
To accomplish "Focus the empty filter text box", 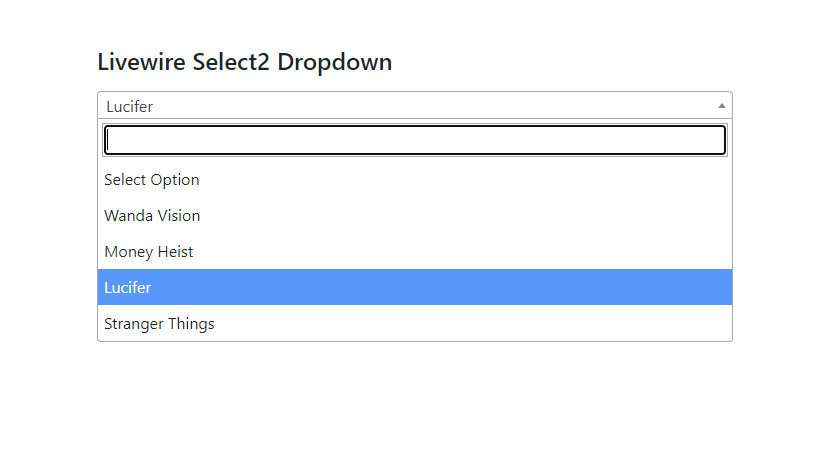I will 415,140.
